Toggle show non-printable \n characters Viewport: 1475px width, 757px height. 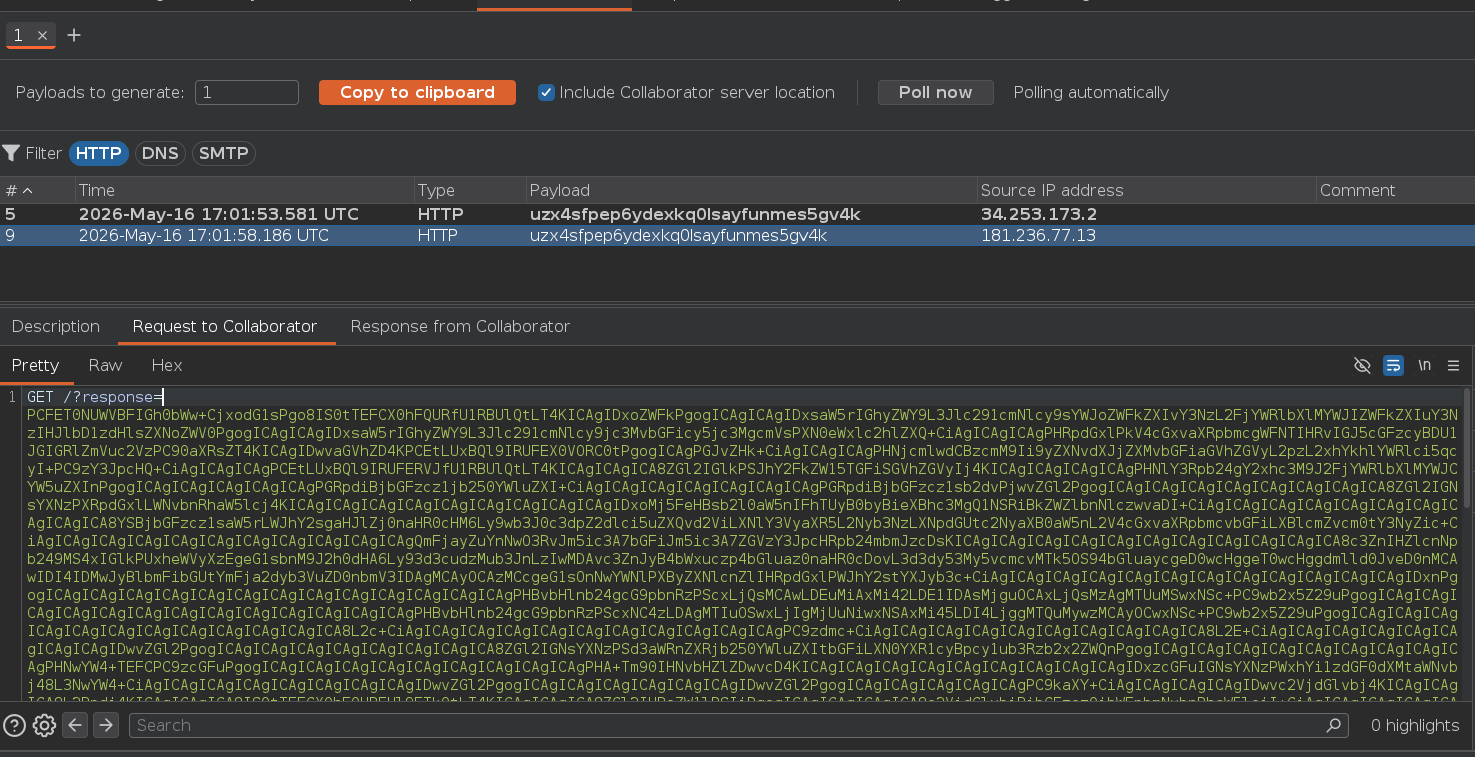tap(1424, 365)
